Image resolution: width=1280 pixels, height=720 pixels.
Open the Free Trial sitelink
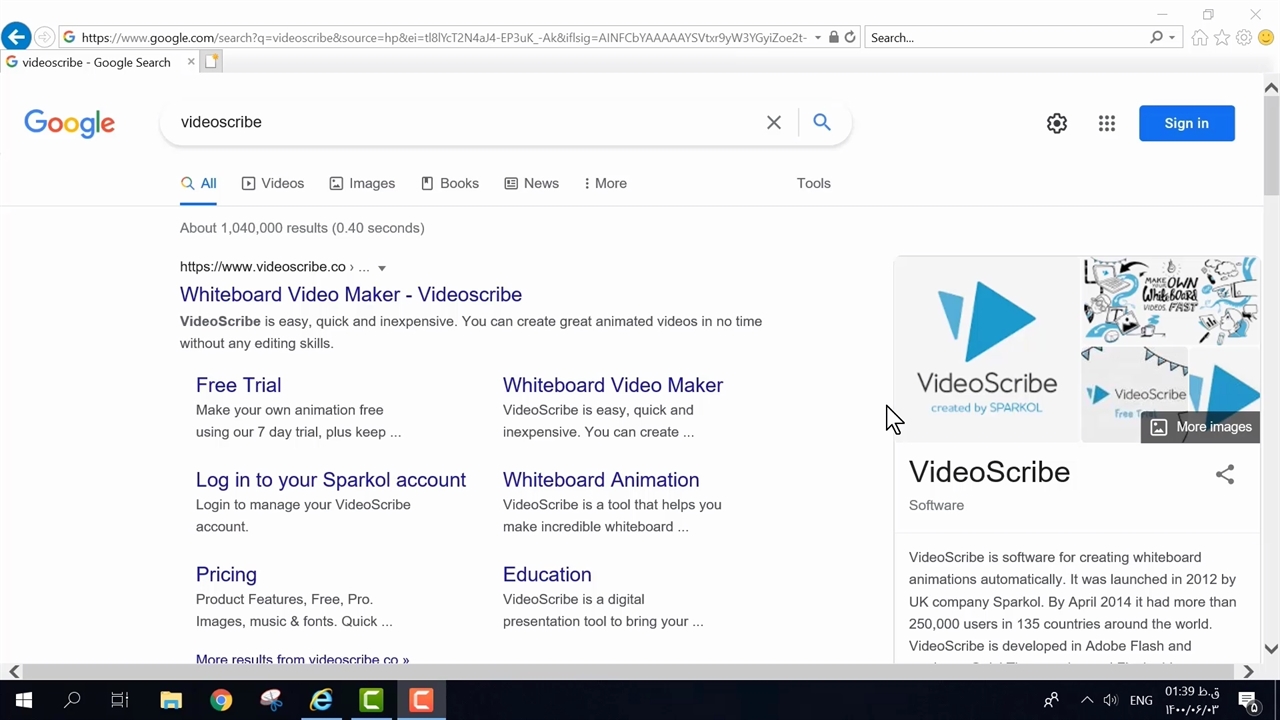(238, 385)
